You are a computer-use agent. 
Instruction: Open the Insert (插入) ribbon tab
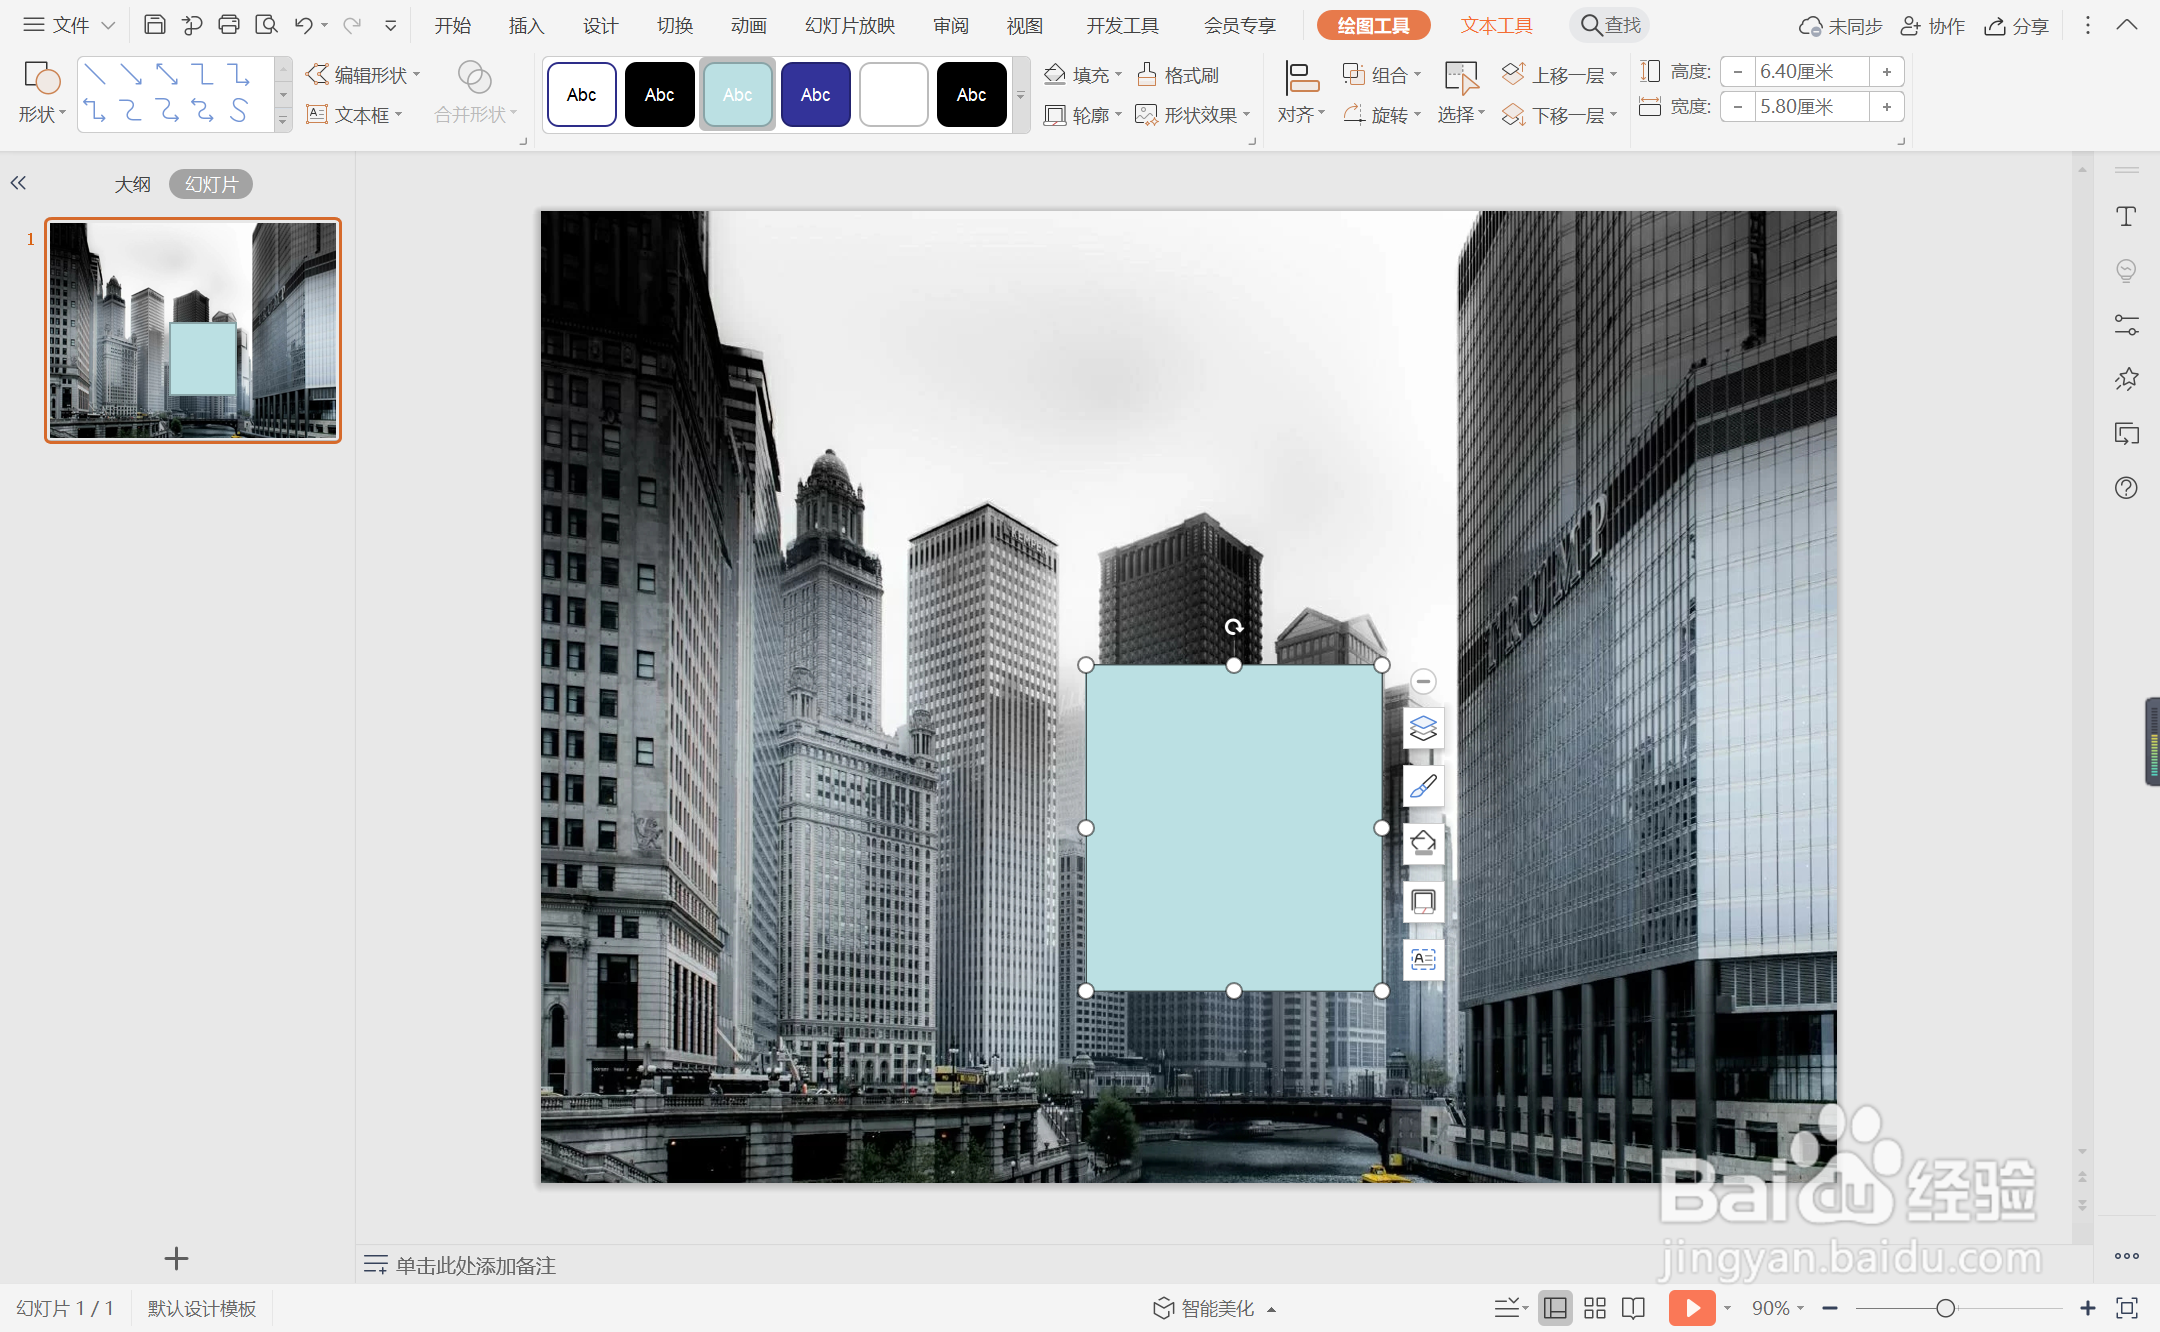[x=526, y=25]
